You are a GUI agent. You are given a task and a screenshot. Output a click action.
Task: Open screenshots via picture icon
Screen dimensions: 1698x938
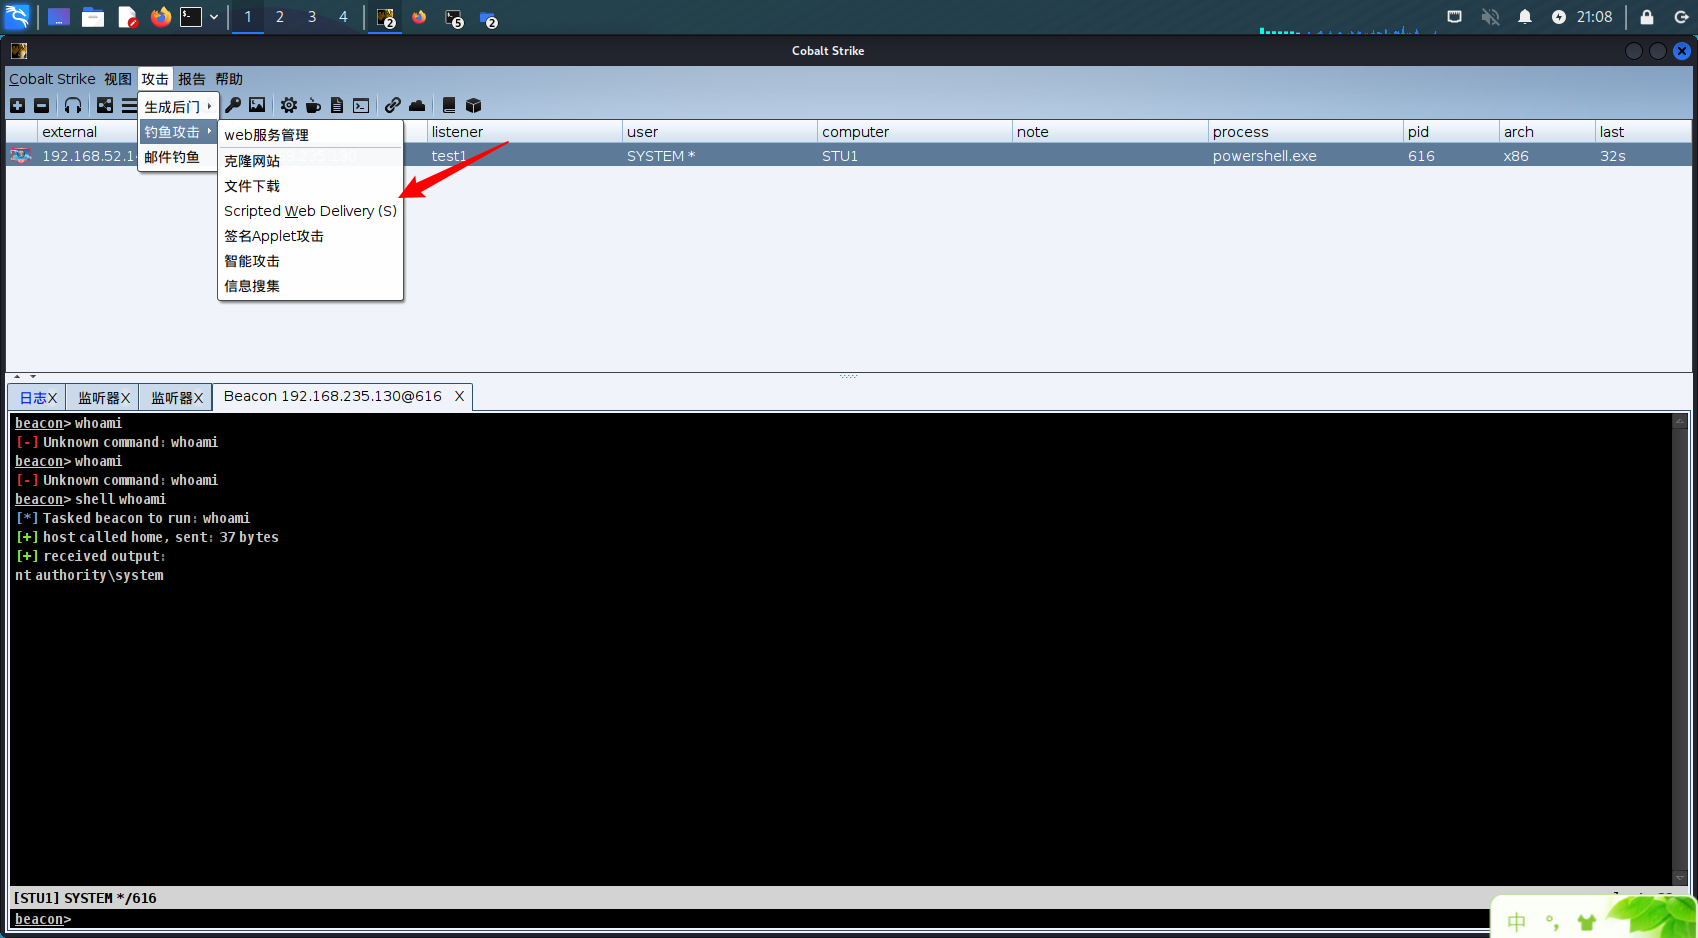(x=257, y=105)
